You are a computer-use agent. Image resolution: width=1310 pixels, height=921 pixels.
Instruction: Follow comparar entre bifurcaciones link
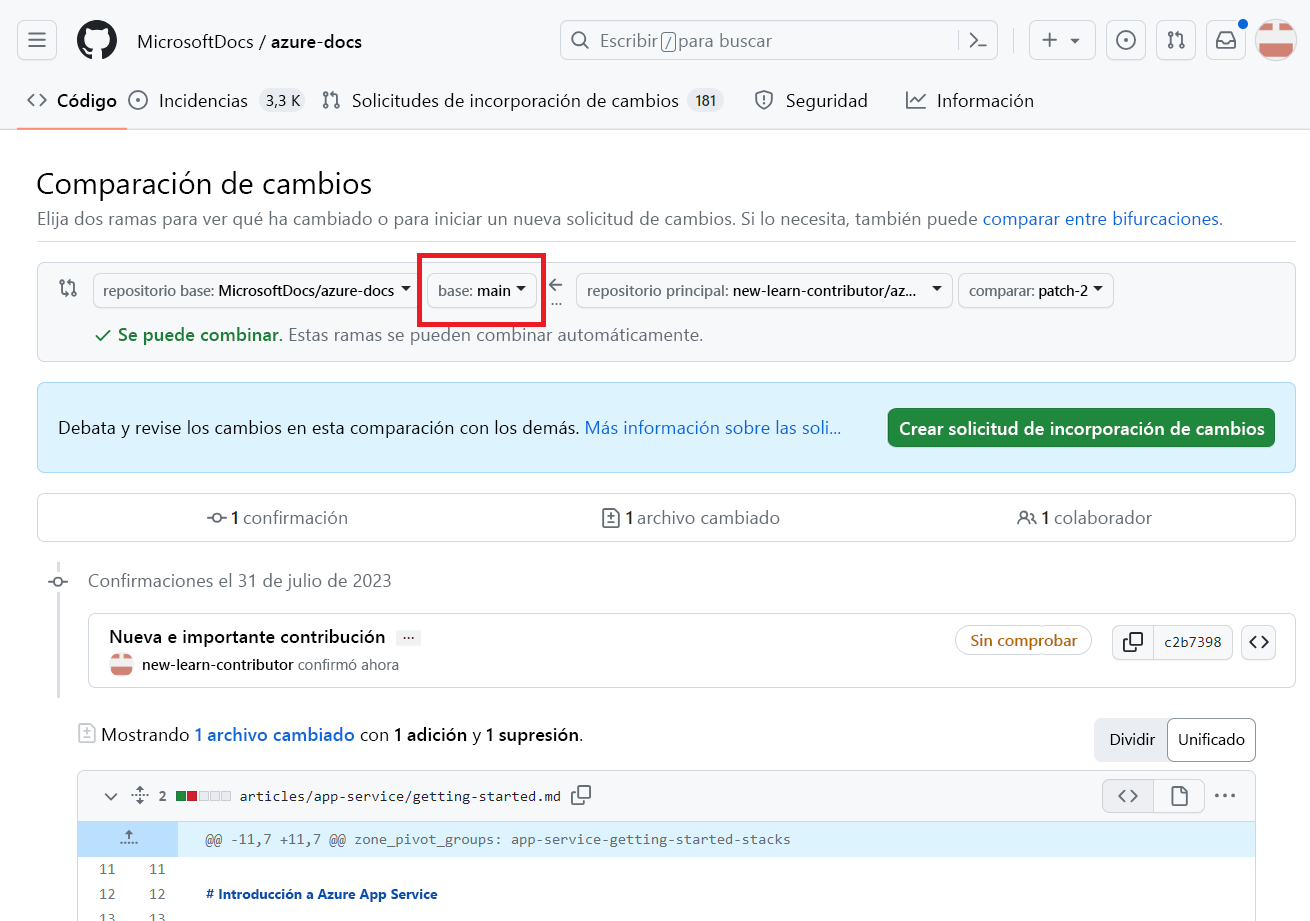pyautogui.click(x=1101, y=219)
